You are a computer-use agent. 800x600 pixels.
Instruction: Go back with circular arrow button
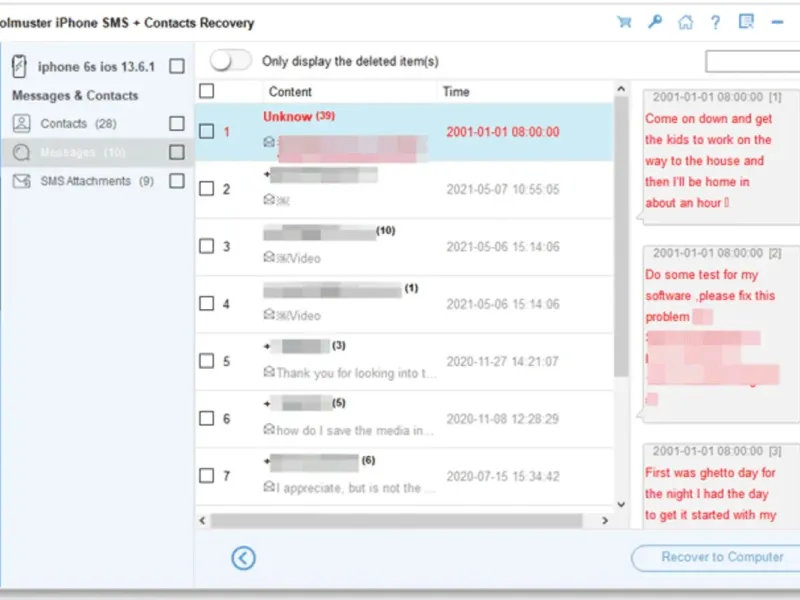pos(243,558)
